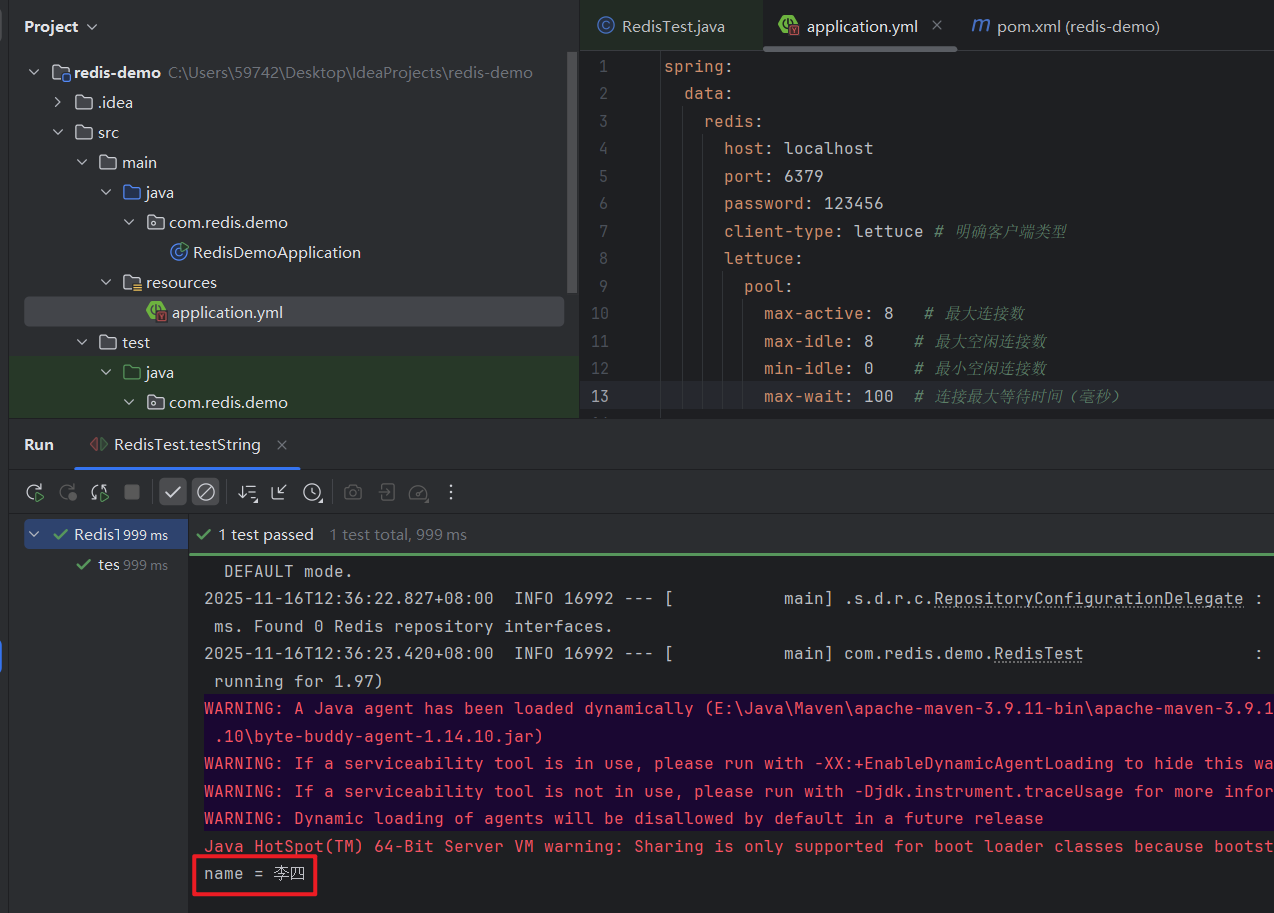Collapse the Redis test result node
This screenshot has width=1274, height=913.
(x=35, y=535)
